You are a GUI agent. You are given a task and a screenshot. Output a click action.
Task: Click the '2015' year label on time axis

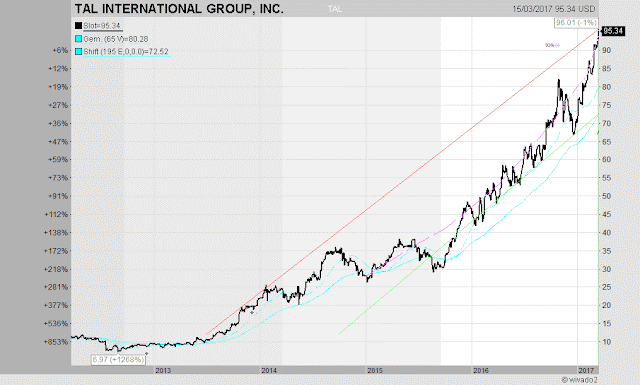(375, 370)
